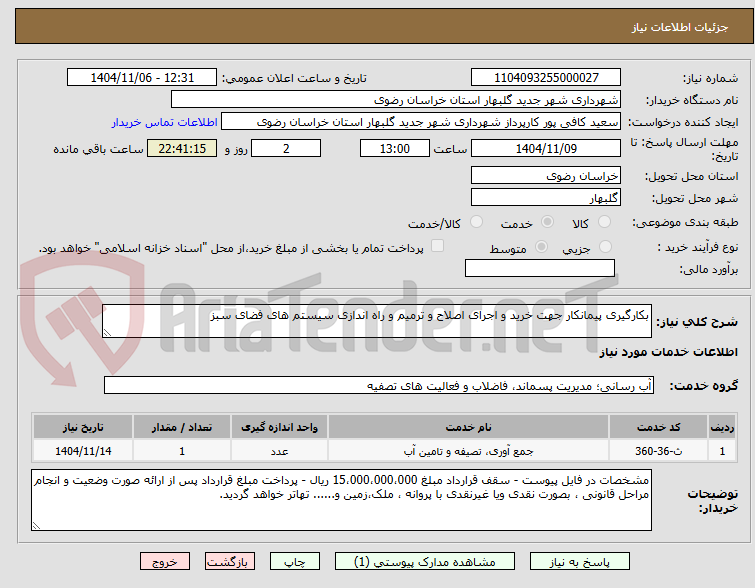Viewport: 755px width, 588px height.
Task: Click service name جمع آوری، تصفیه و تامین آب
Action: 469,451
